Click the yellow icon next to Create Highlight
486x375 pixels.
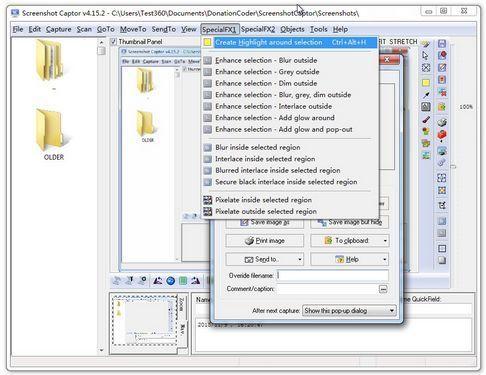click(208, 42)
